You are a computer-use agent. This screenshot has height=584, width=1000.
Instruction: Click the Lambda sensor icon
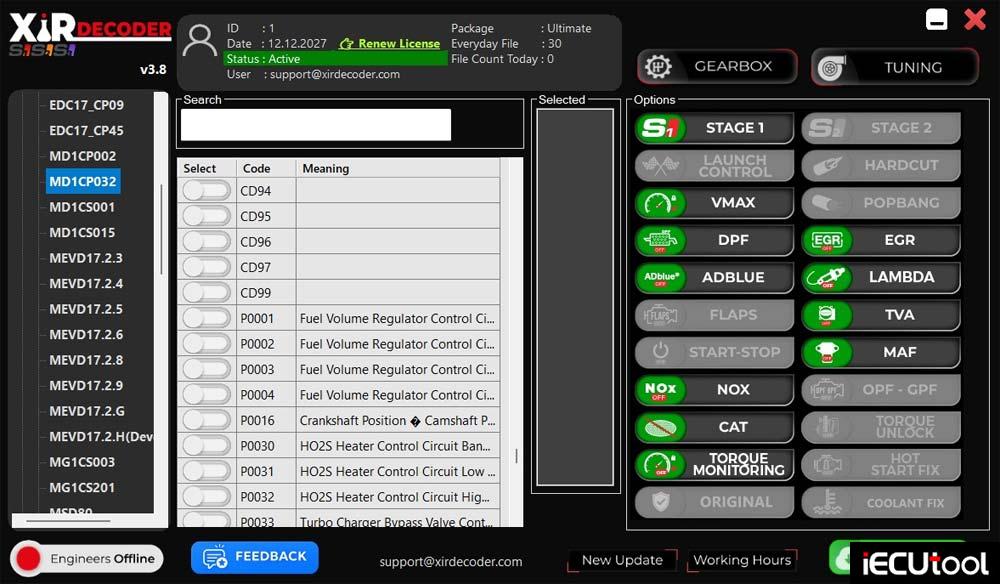(827, 277)
